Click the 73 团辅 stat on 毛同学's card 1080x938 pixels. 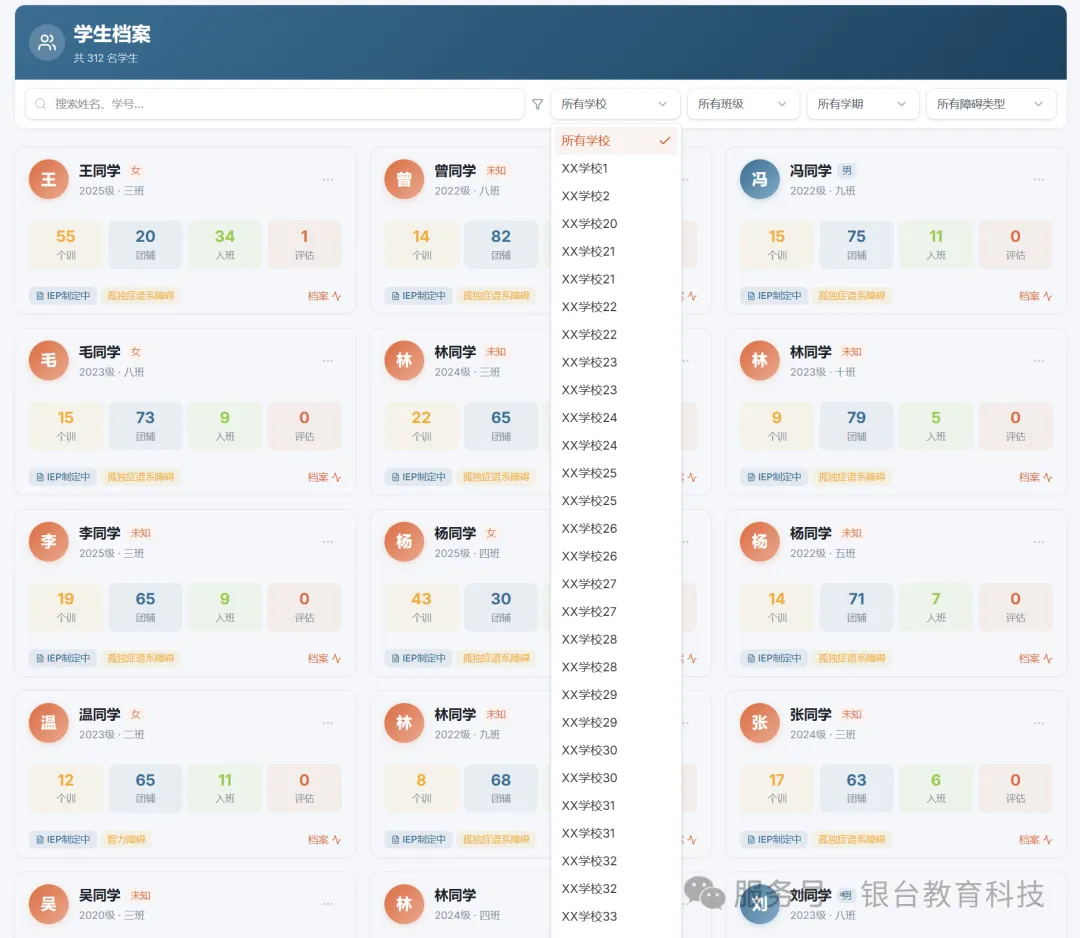click(x=145, y=426)
